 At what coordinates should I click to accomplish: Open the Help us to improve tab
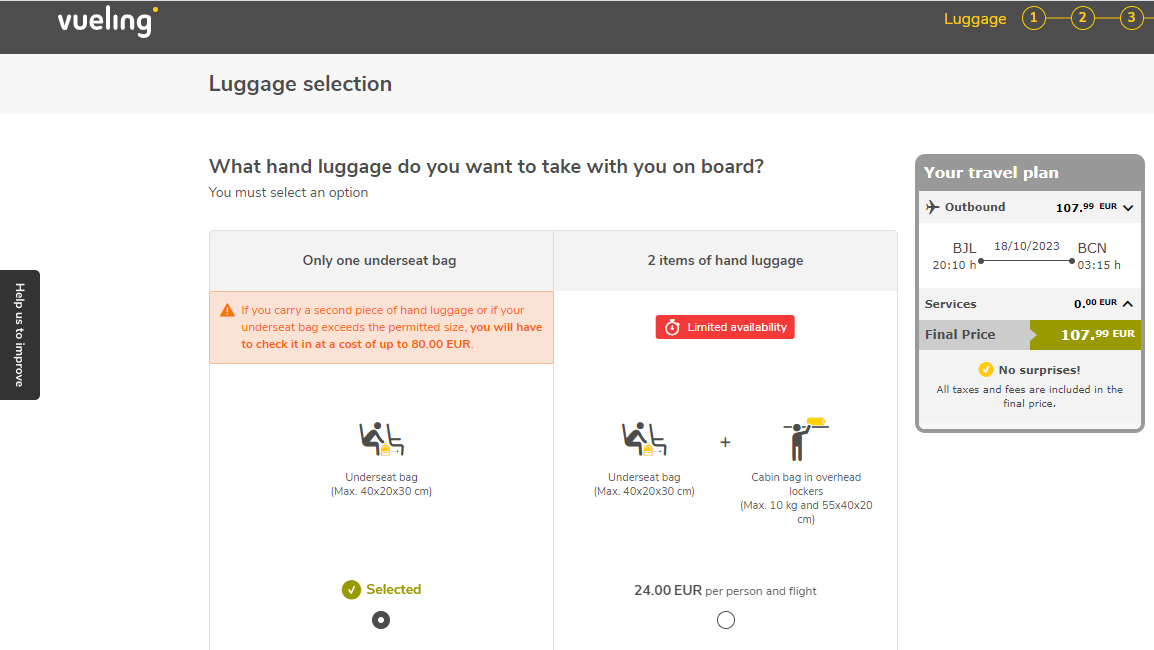(20, 335)
